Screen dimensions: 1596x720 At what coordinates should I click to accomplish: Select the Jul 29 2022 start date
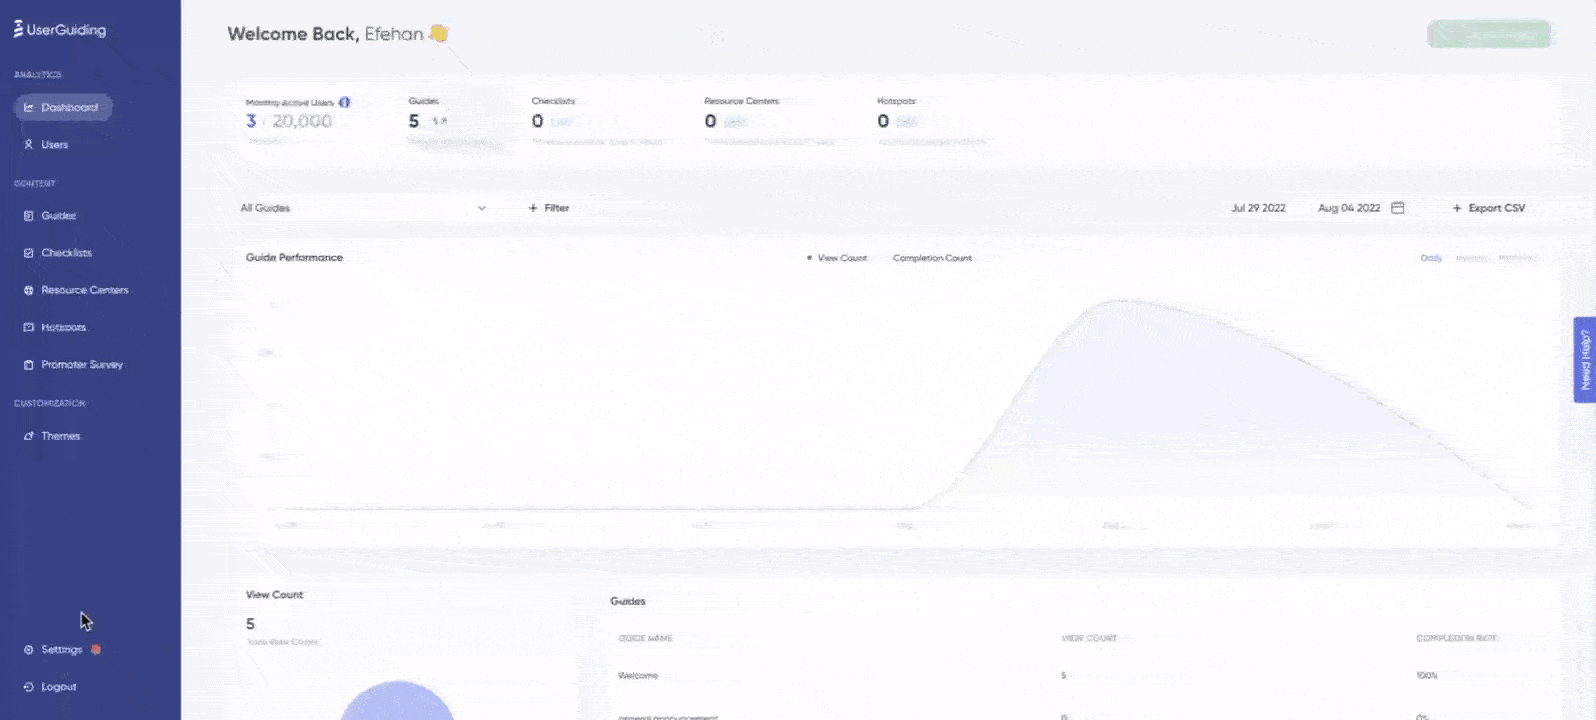point(1258,208)
